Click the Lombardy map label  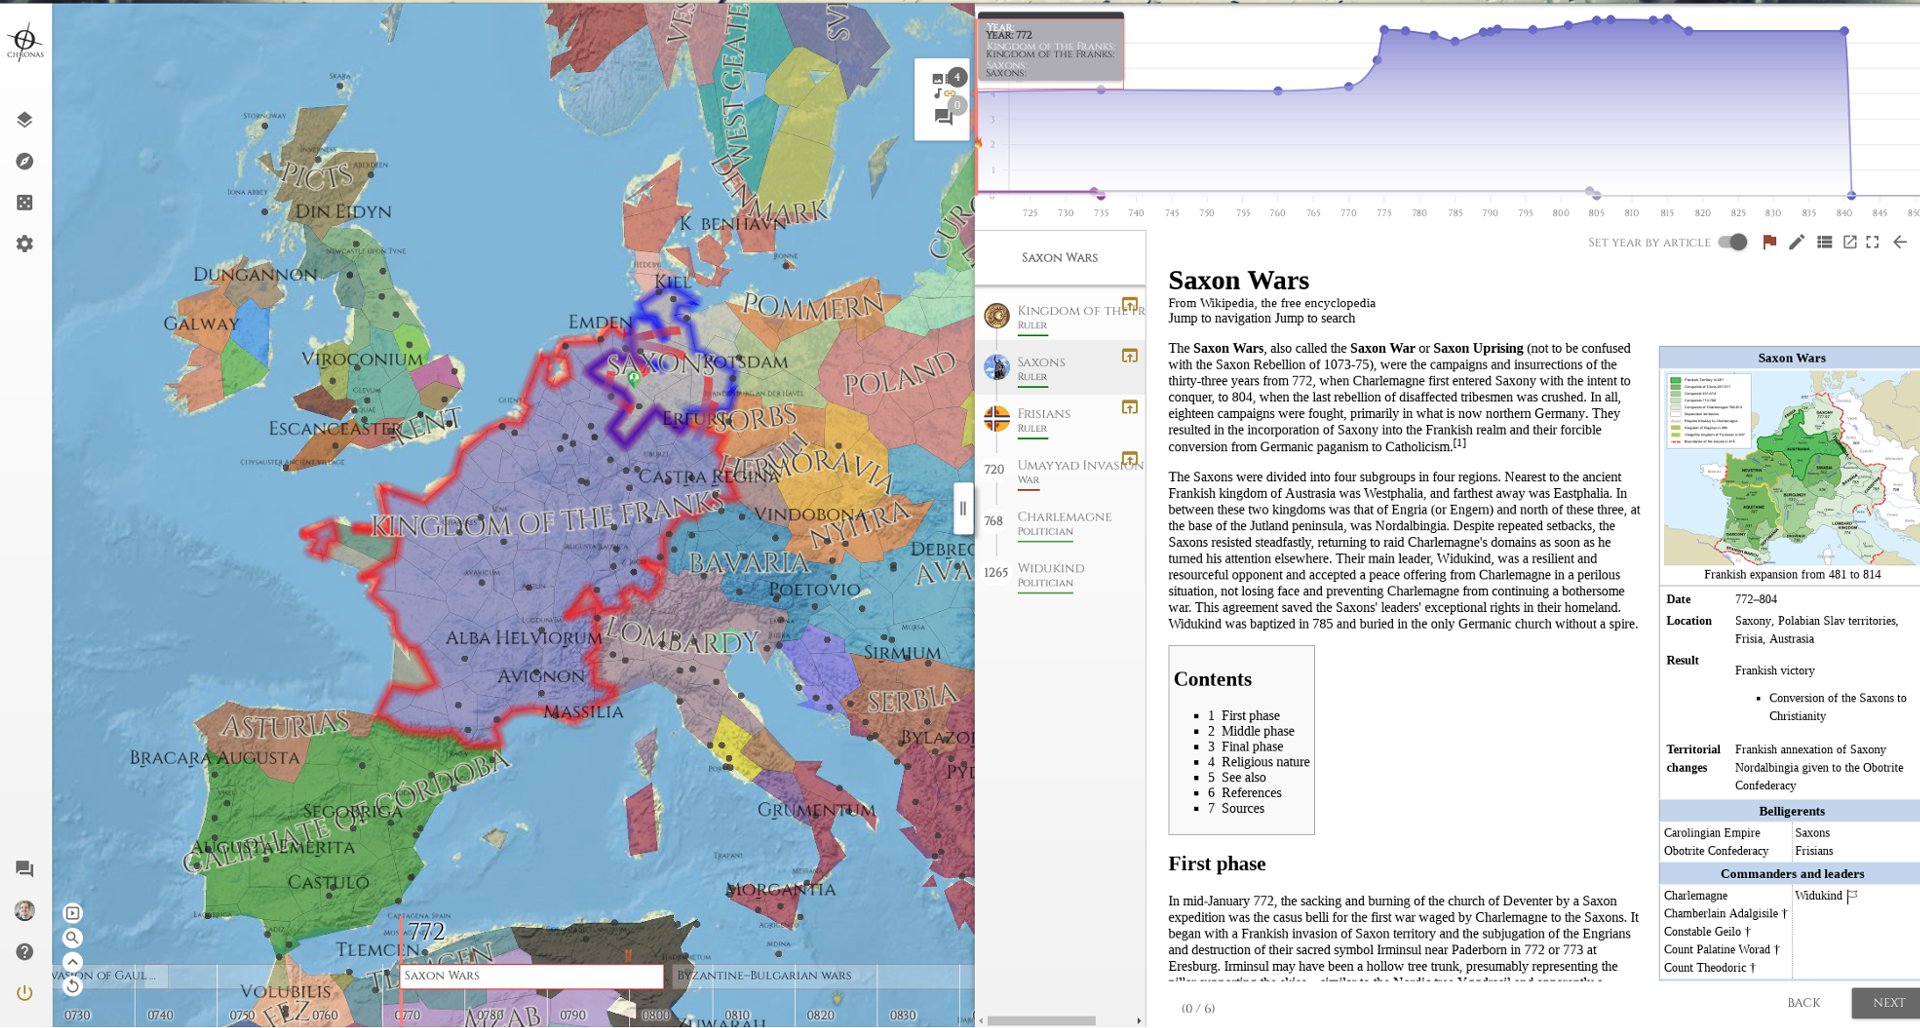point(682,637)
